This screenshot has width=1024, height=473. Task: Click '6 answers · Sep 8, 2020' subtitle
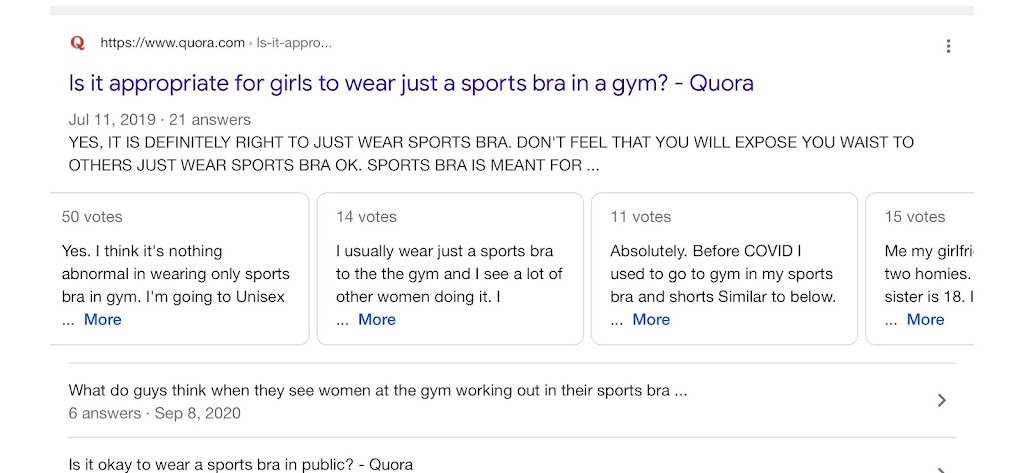coord(154,413)
